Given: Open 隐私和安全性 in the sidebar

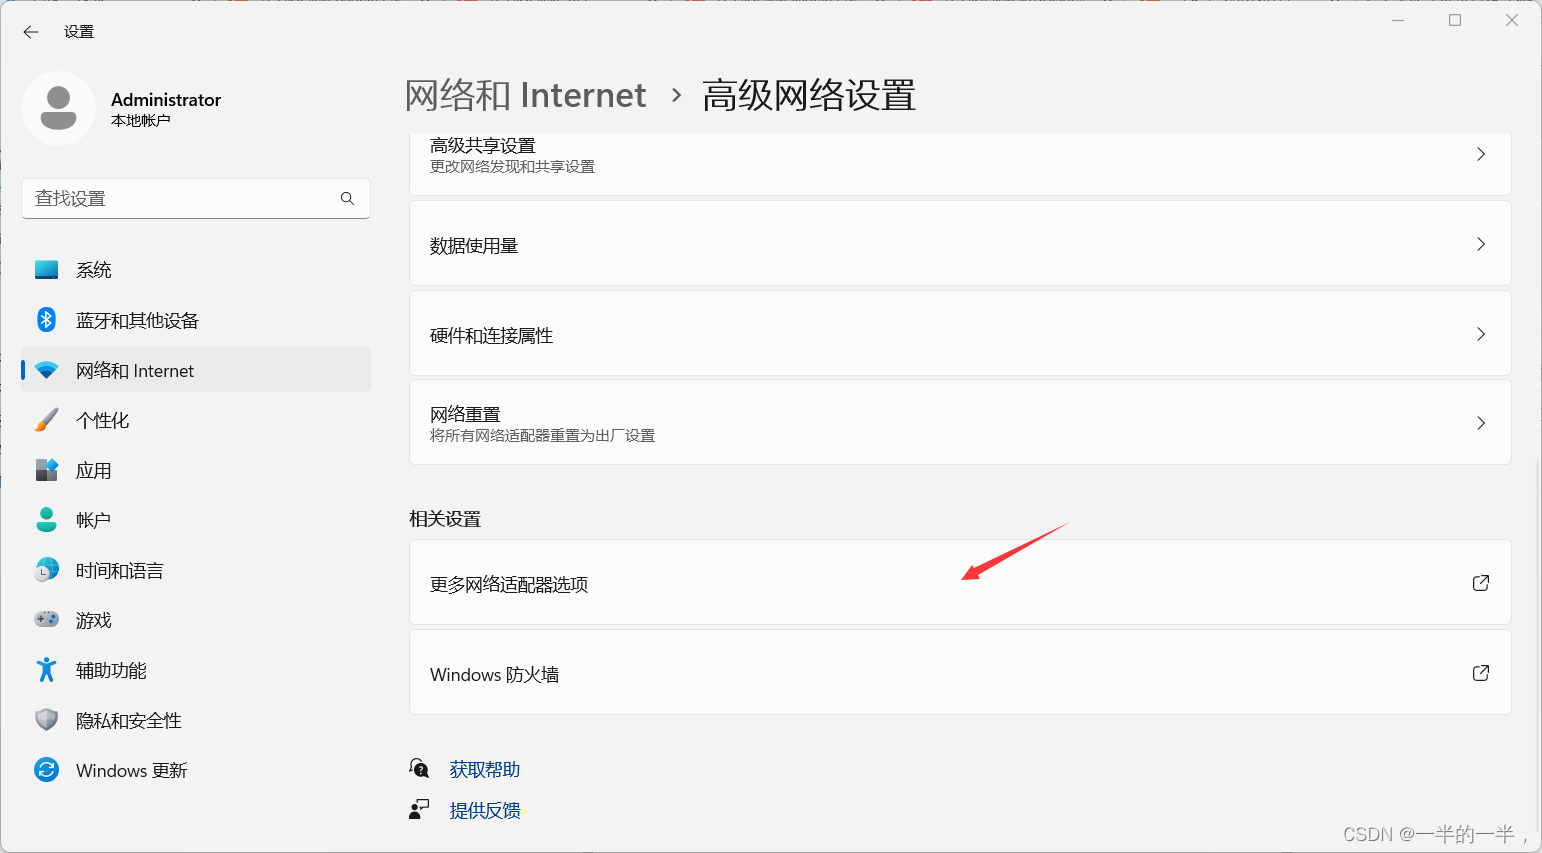Looking at the screenshot, I should point(196,720).
